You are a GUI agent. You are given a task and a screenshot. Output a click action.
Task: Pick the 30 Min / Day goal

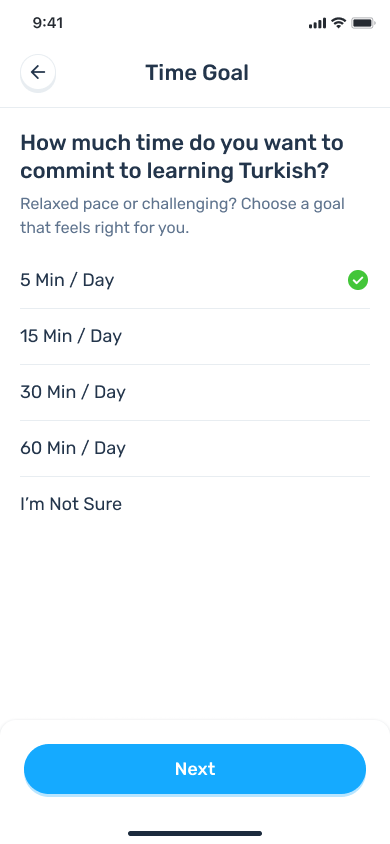click(x=195, y=392)
